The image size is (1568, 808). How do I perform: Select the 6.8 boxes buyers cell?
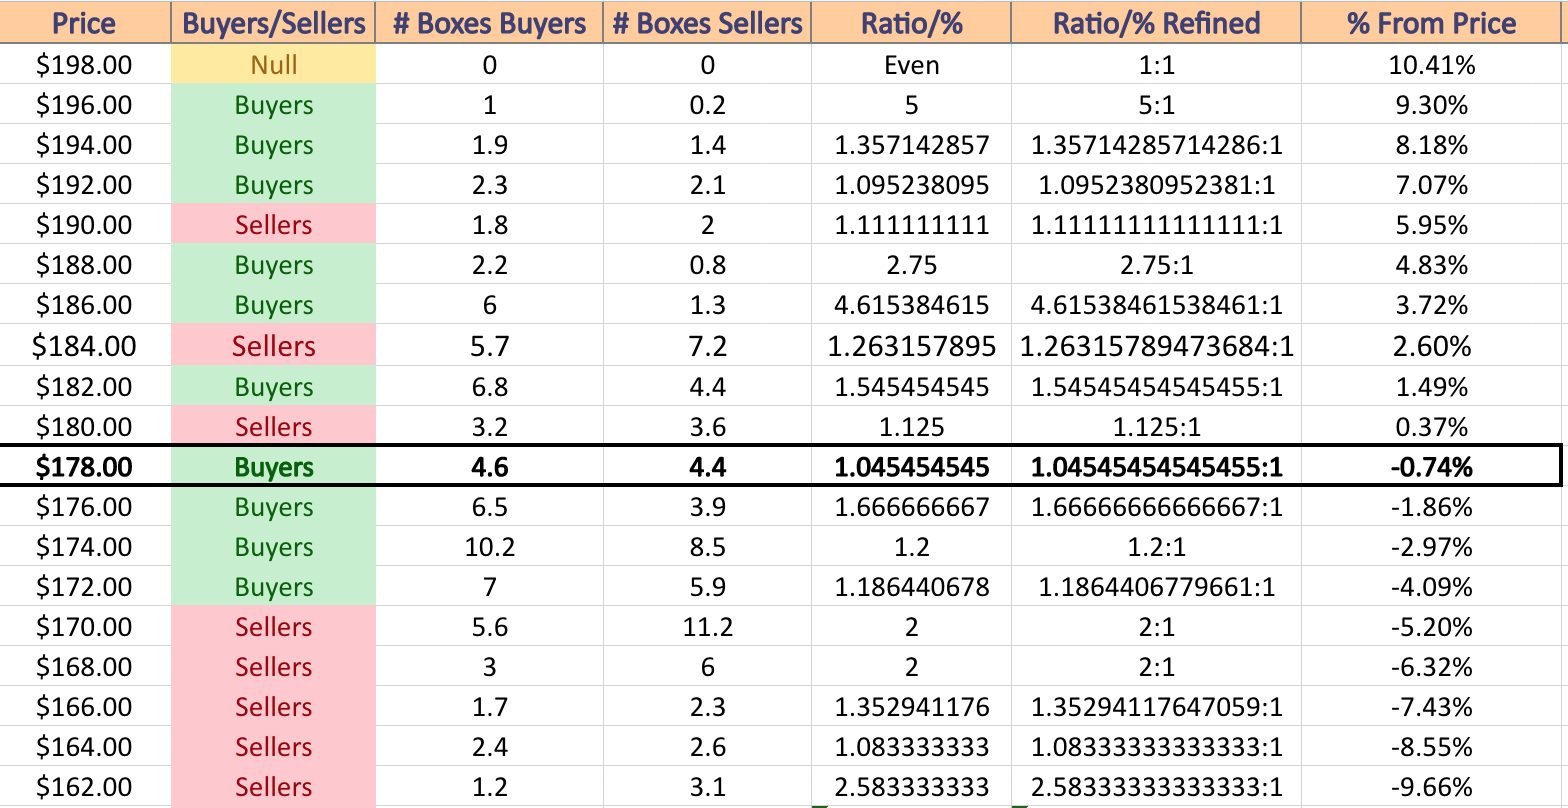point(489,387)
